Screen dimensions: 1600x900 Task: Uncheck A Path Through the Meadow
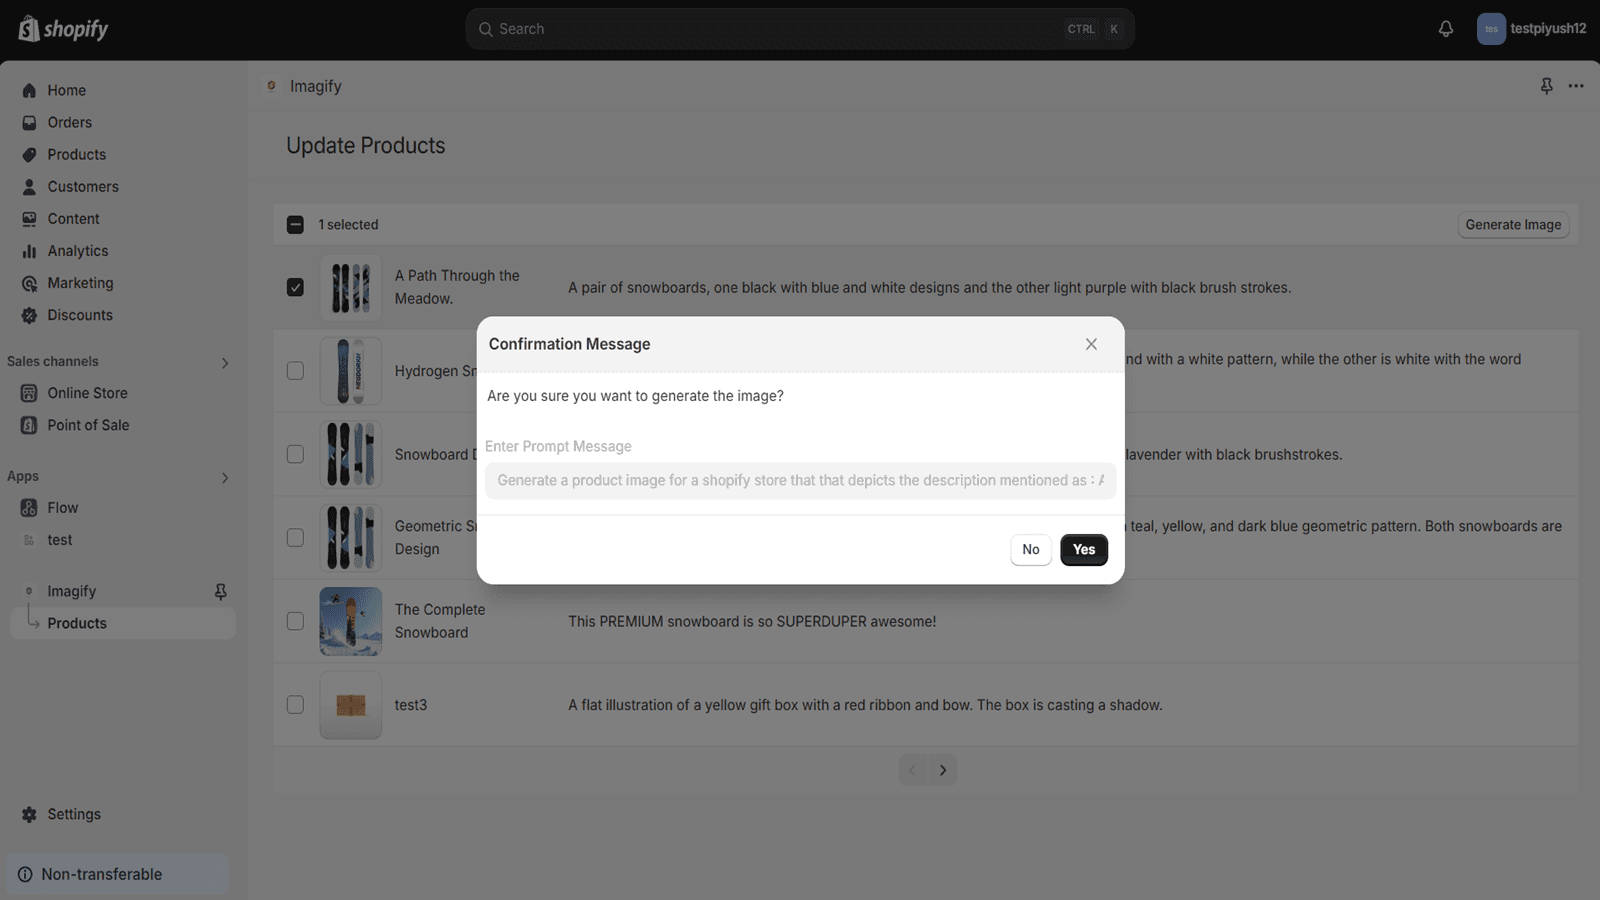(295, 286)
